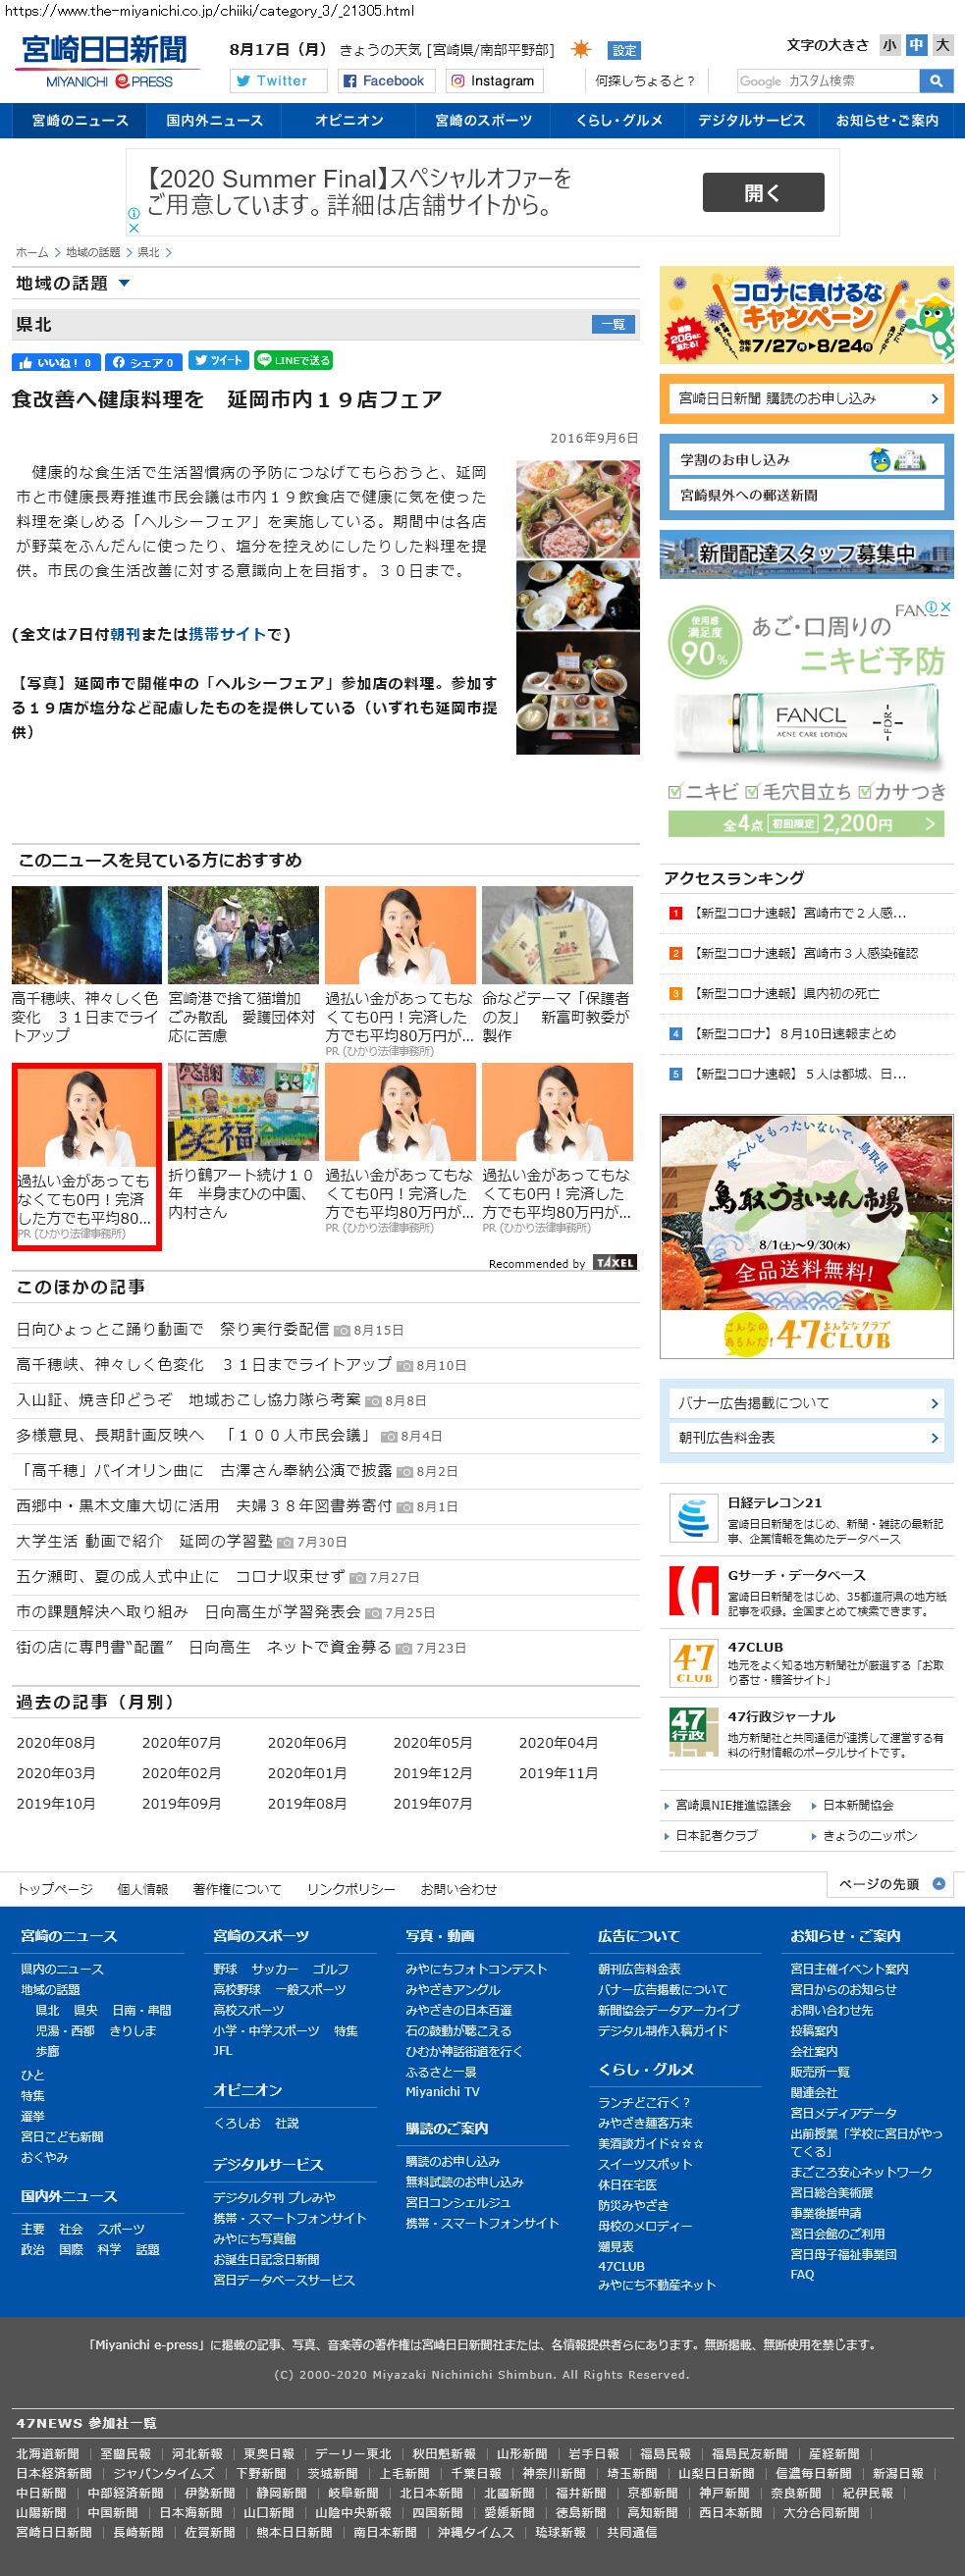Image resolution: width=965 pixels, height=2576 pixels.
Task: Open the 宮崎のスポーツ nav tab
Action: pos(483,121)
